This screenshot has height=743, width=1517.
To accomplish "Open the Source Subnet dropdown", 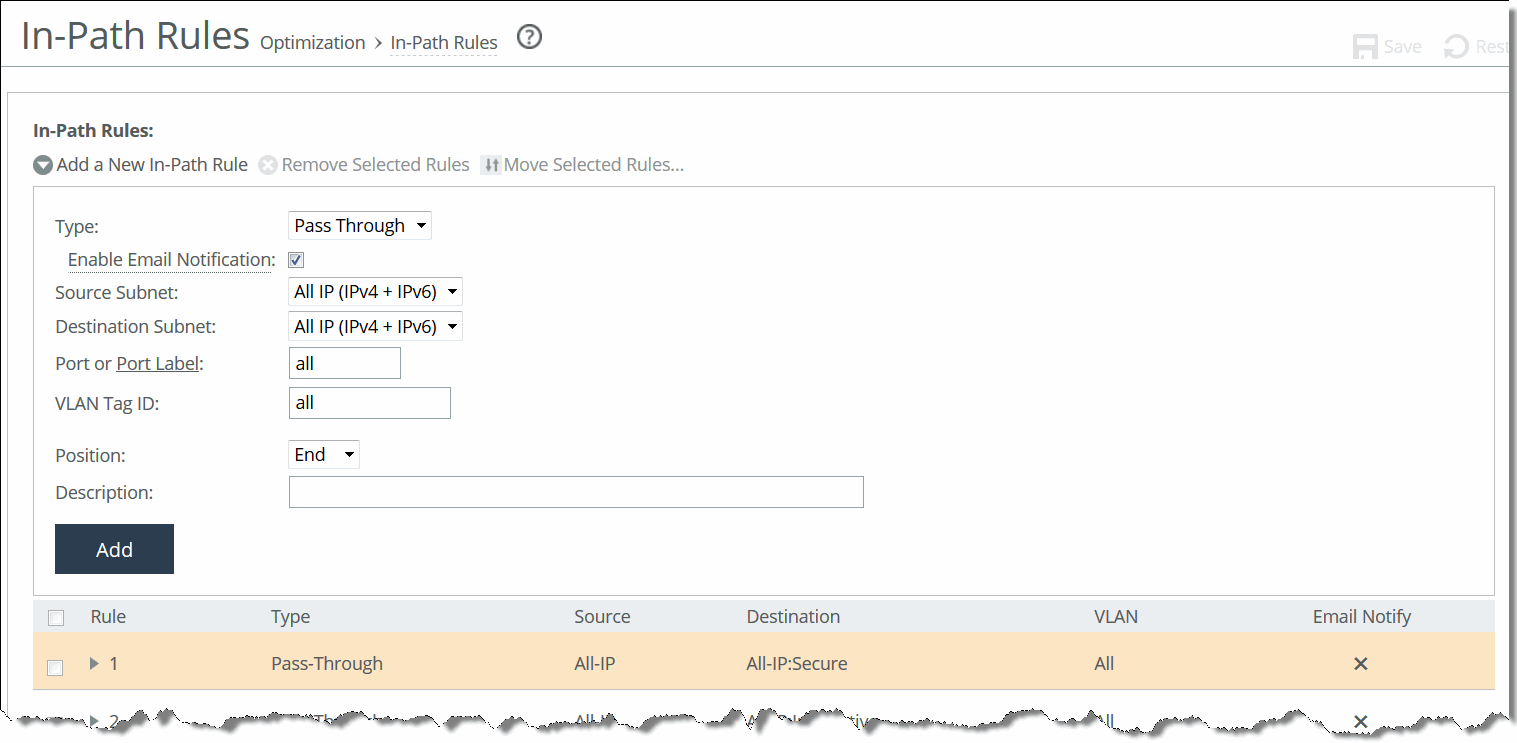I will [x=375, y=291].
